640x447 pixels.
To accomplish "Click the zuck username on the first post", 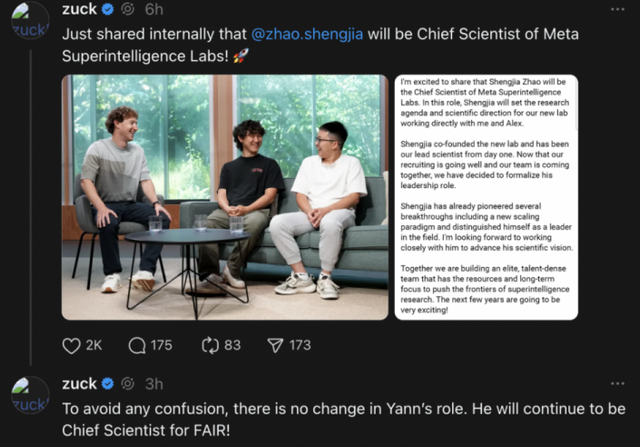I will (80, 9).
